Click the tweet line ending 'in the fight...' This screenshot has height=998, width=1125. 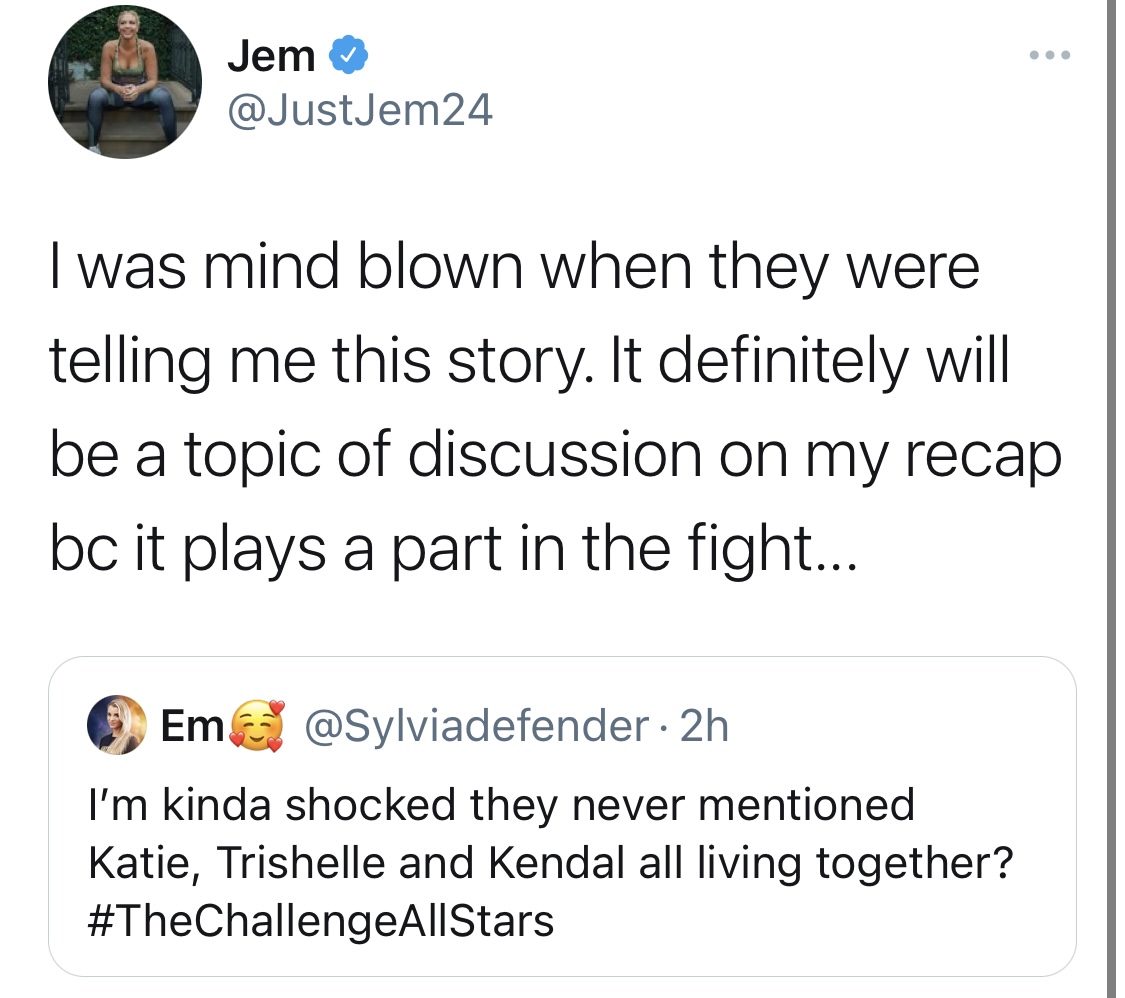pyautogui.click(x=453, y=549)
